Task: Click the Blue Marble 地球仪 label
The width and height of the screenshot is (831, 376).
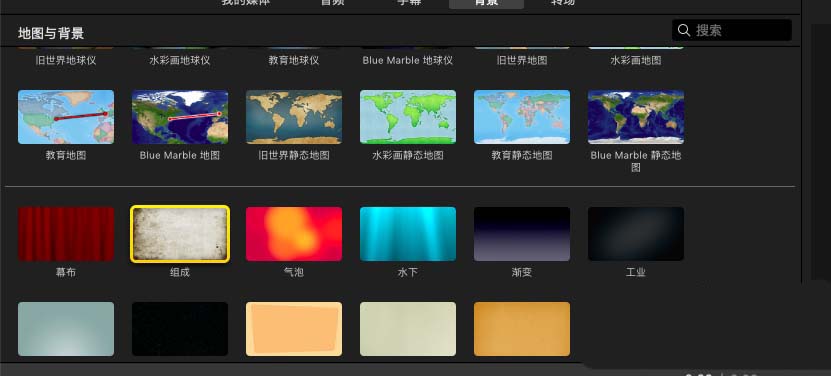Action: [x=408, y=60]
